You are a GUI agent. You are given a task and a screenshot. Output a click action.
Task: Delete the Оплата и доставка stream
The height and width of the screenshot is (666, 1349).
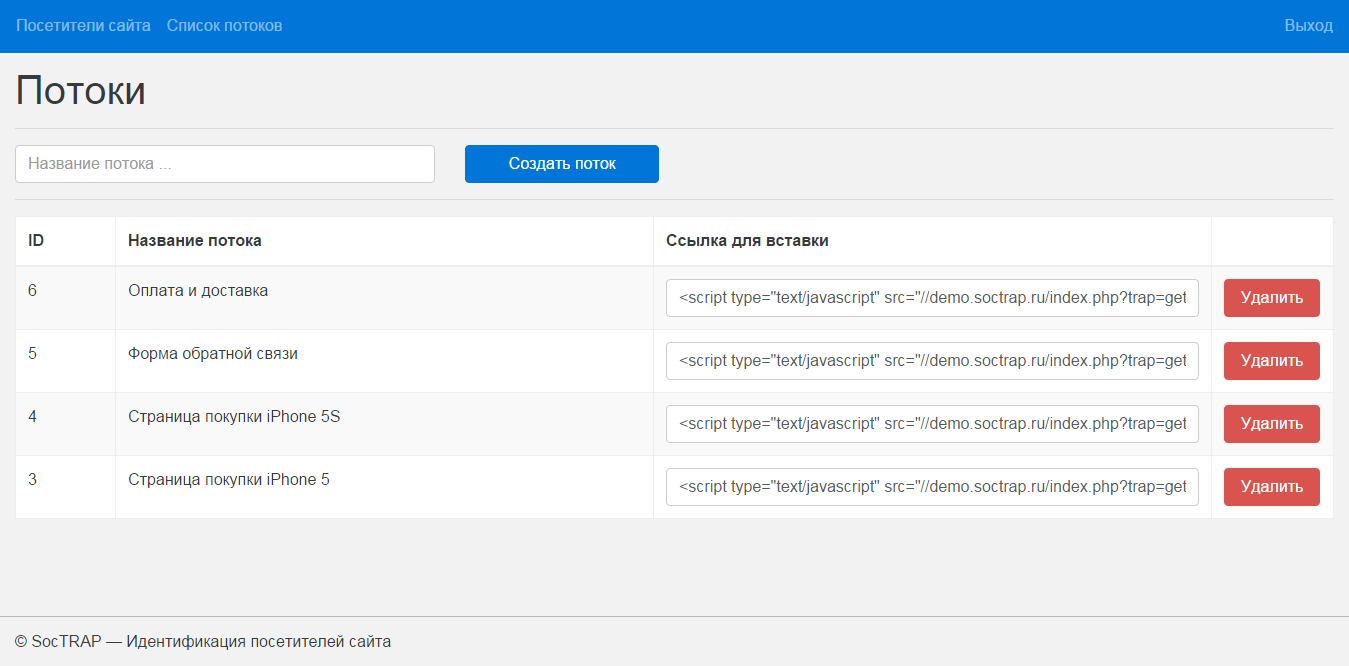[x=1271, y=298]
